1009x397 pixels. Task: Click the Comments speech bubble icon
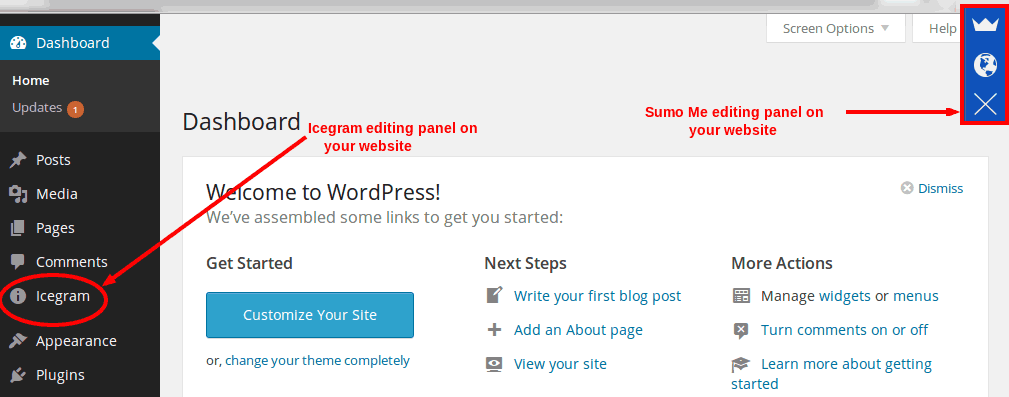18,262
